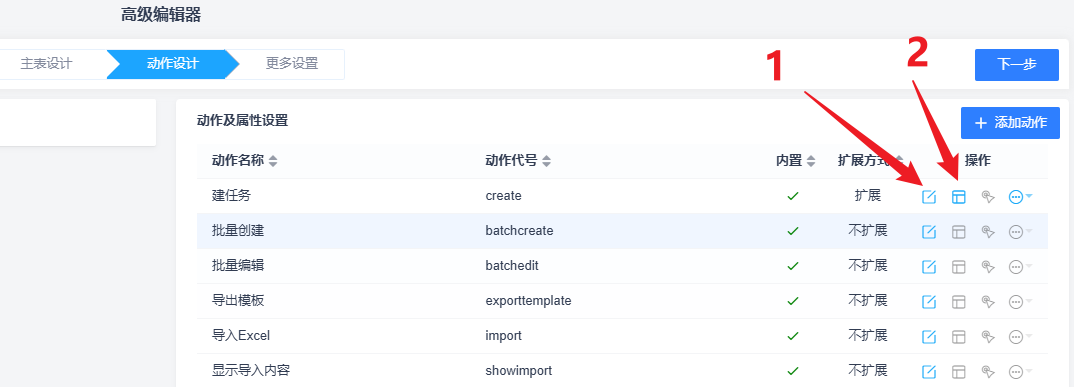Image resolution: width=1074 pixels, height=387 pixels.
Task: Click the 动作及属性设置 panel title
Action: (x=242, y=121)
